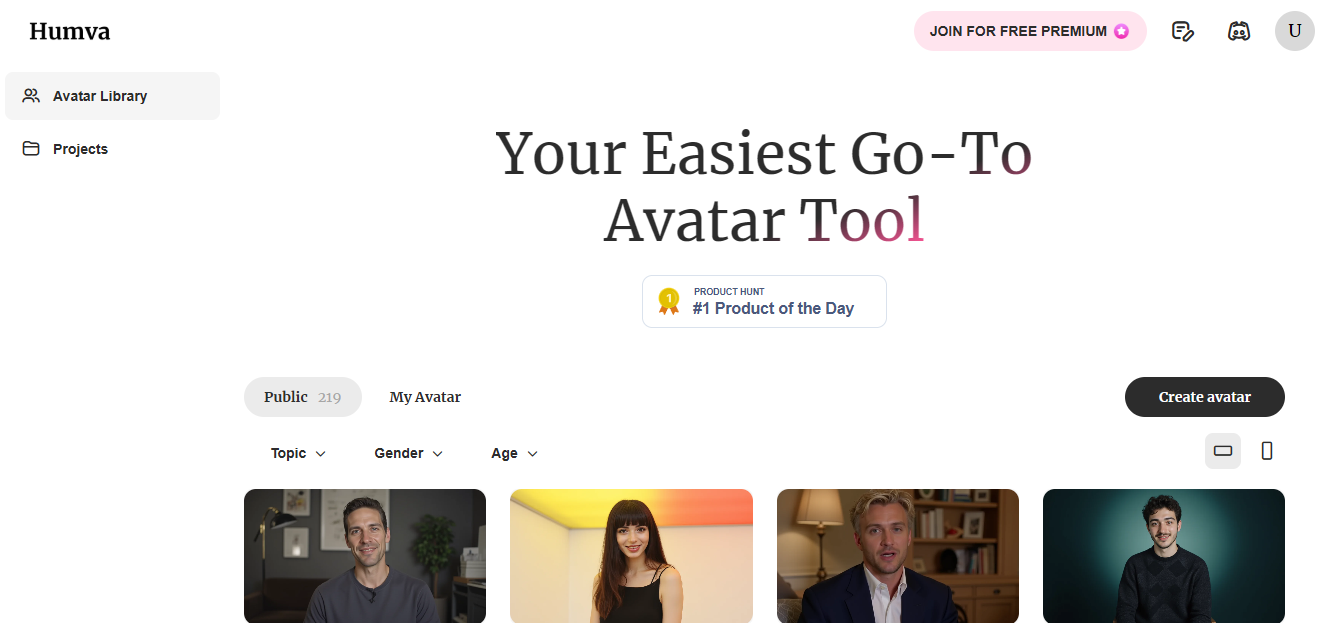The height and width of the screenshot is (623, 1328).
Task: Click the Product Hunt medal badge icon
Action: [x=668, y=301]
